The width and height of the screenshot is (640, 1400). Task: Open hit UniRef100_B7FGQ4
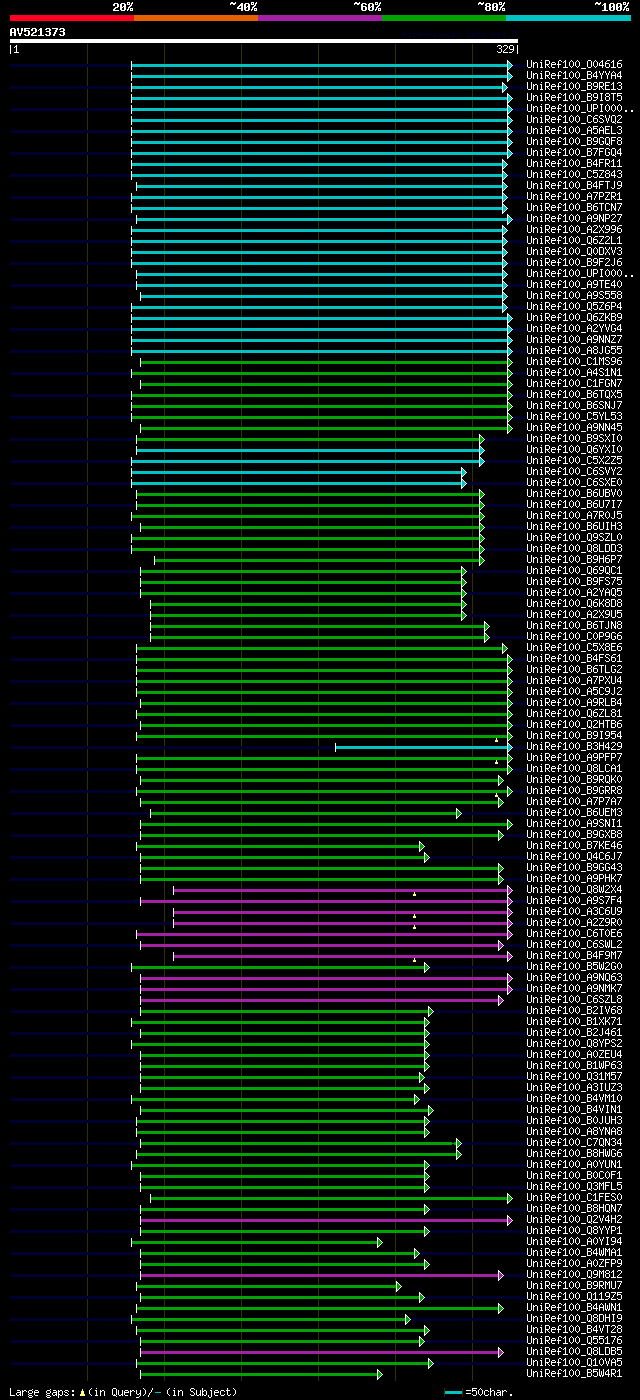tap(574, 152)
